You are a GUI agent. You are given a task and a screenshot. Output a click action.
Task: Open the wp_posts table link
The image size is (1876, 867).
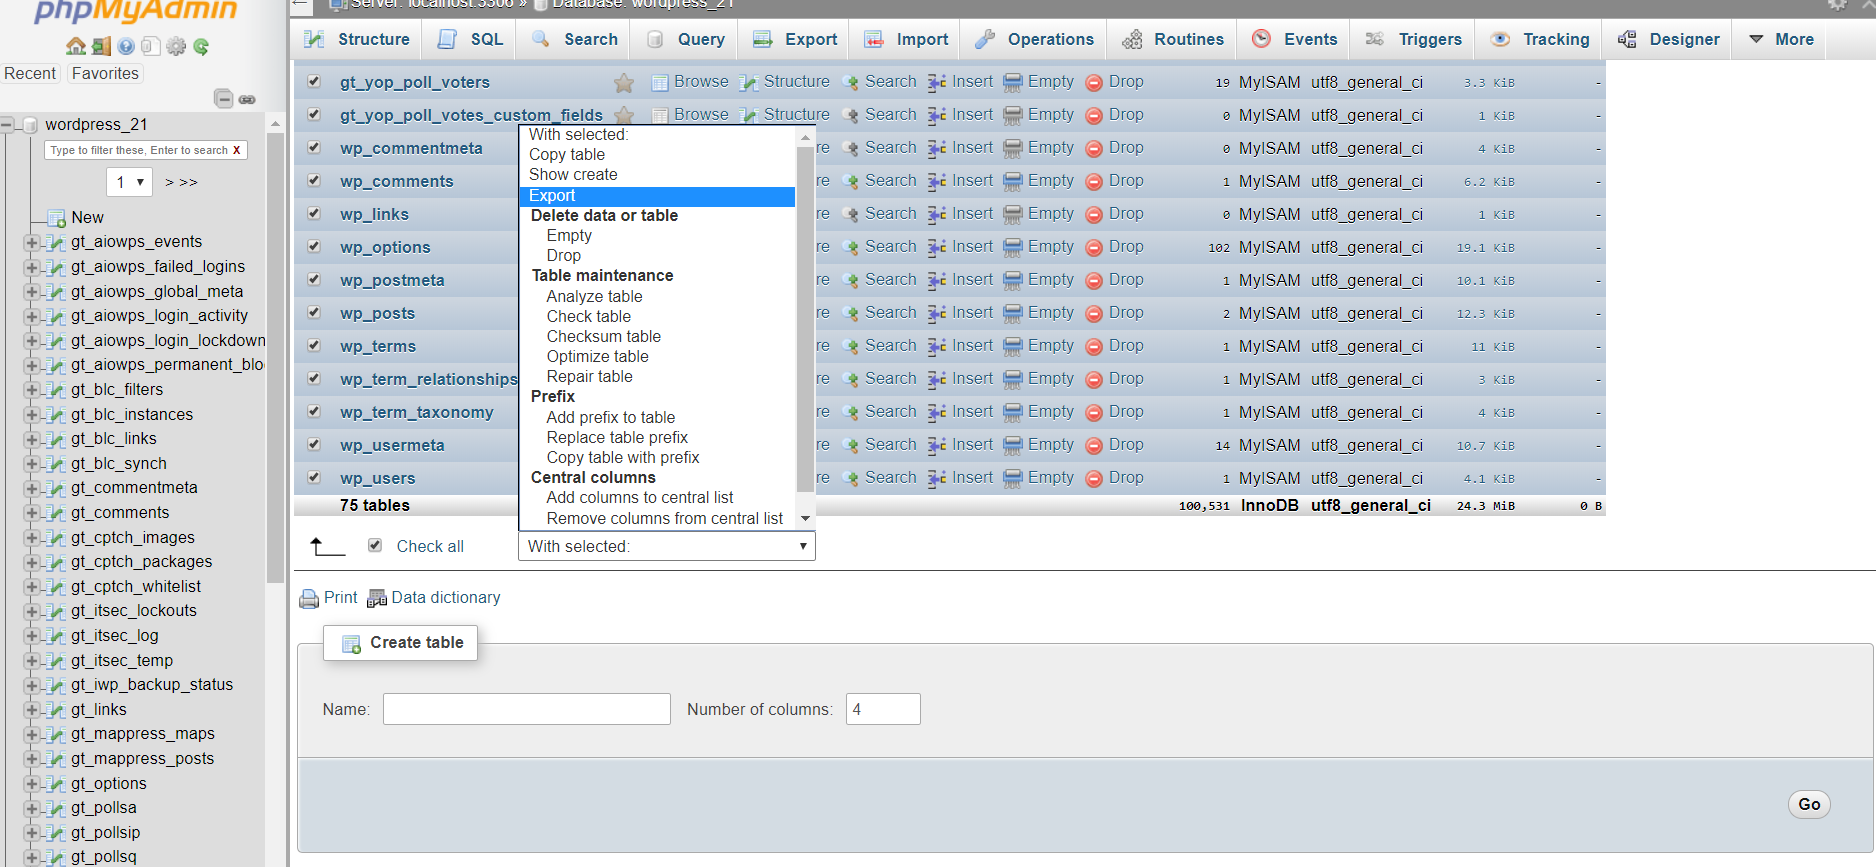coord(377,313)
